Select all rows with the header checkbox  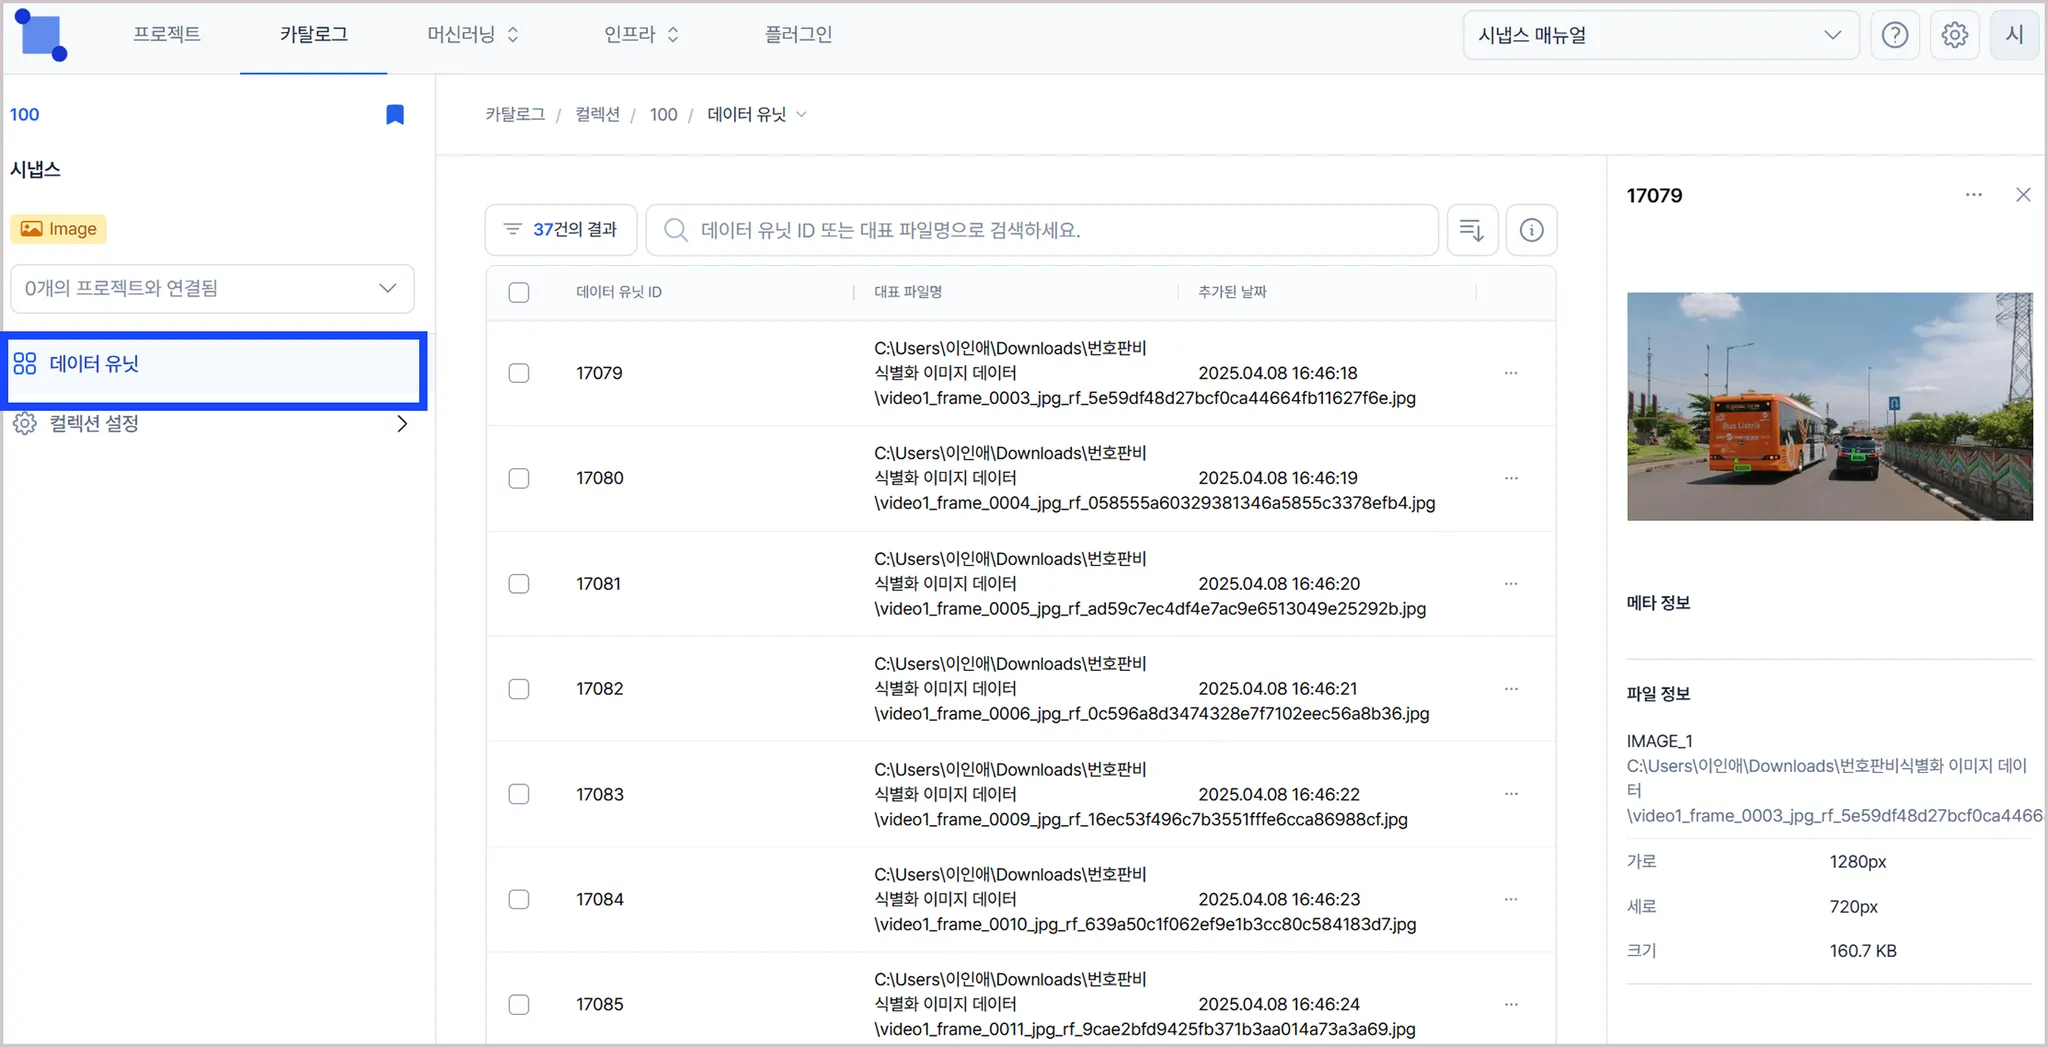point(519,292)
